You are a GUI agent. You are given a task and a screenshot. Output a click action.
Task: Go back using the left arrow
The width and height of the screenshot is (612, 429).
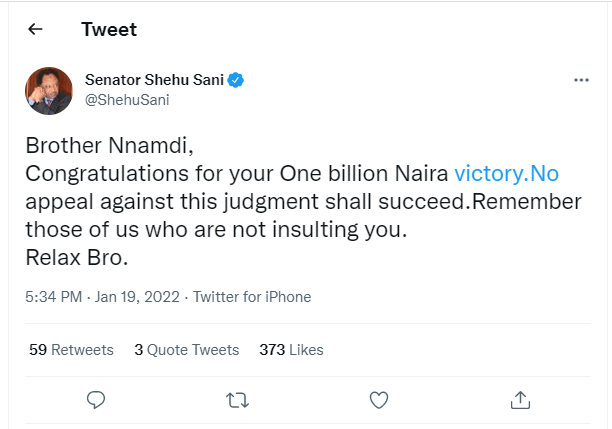36,29
